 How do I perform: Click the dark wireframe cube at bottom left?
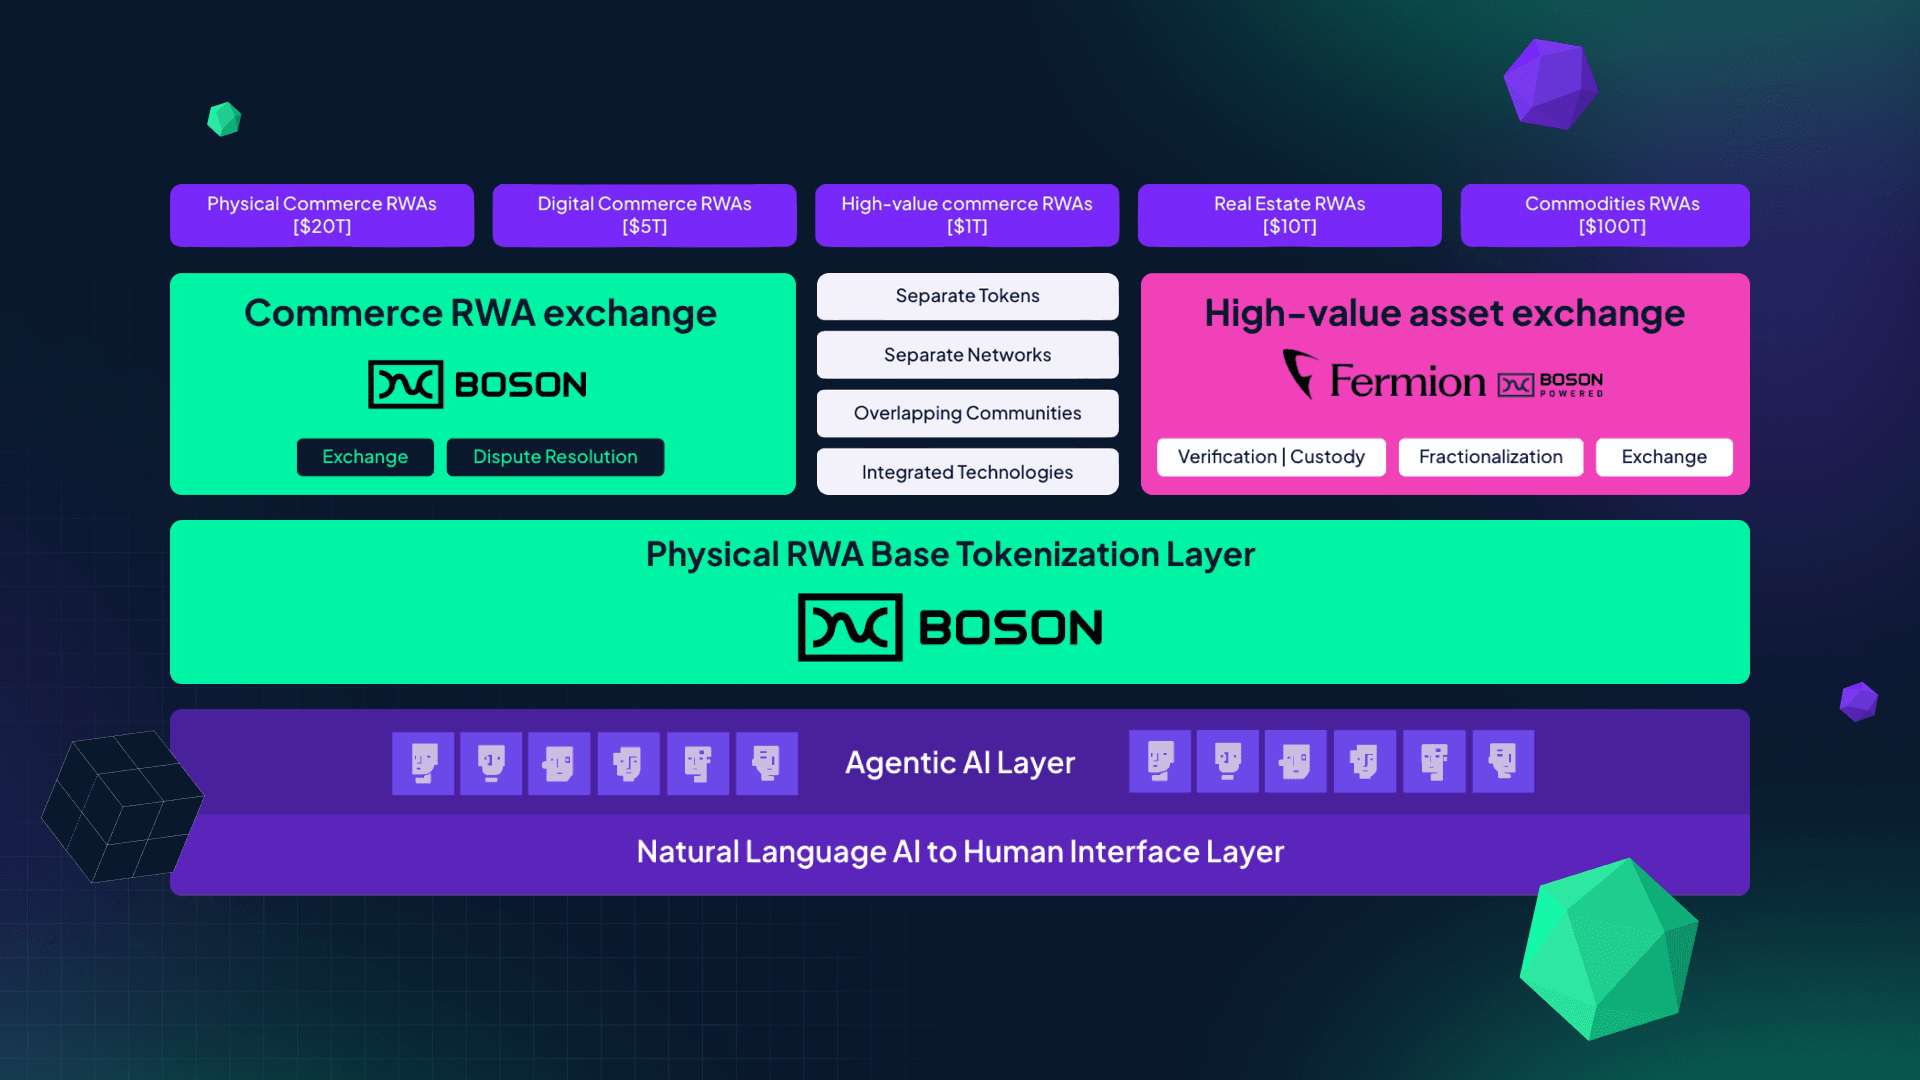coord(122,806)
